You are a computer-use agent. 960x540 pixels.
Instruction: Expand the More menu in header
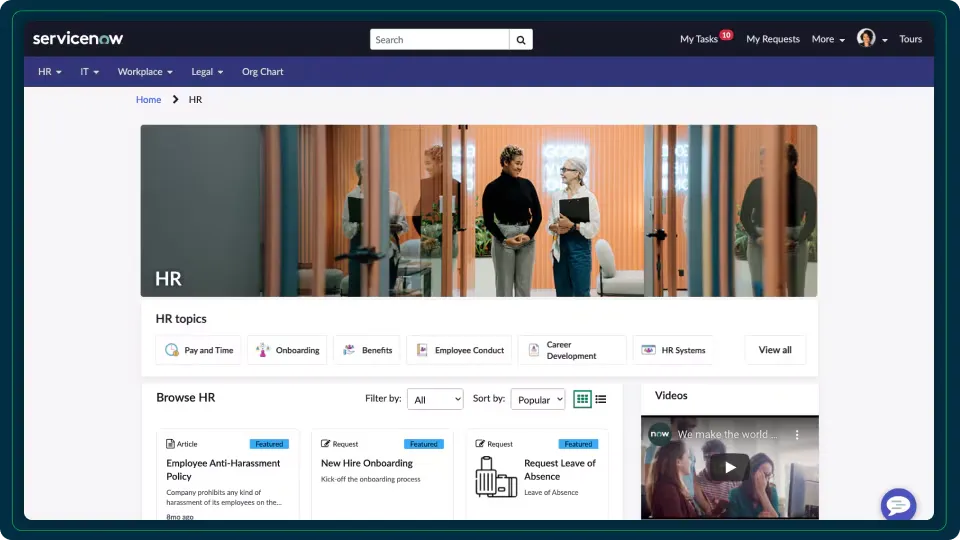(x=828, y=39)
